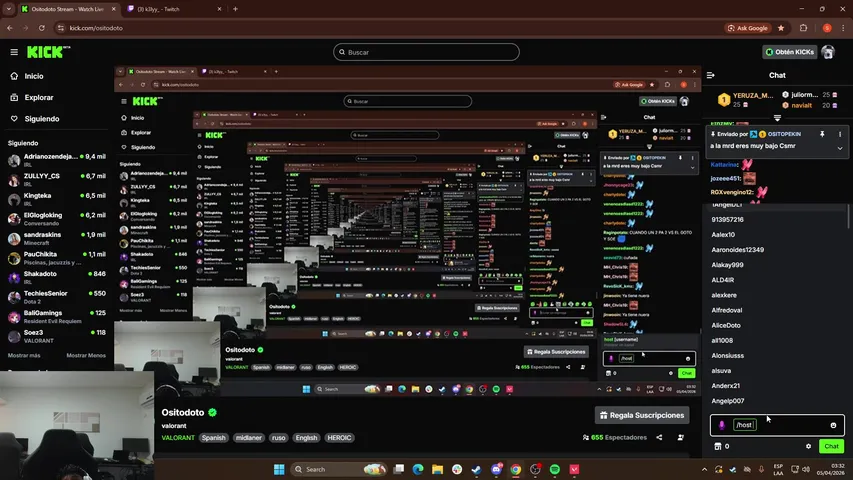Click the purple identity badge in chat input
853x480 pixels.
(722, 425)
